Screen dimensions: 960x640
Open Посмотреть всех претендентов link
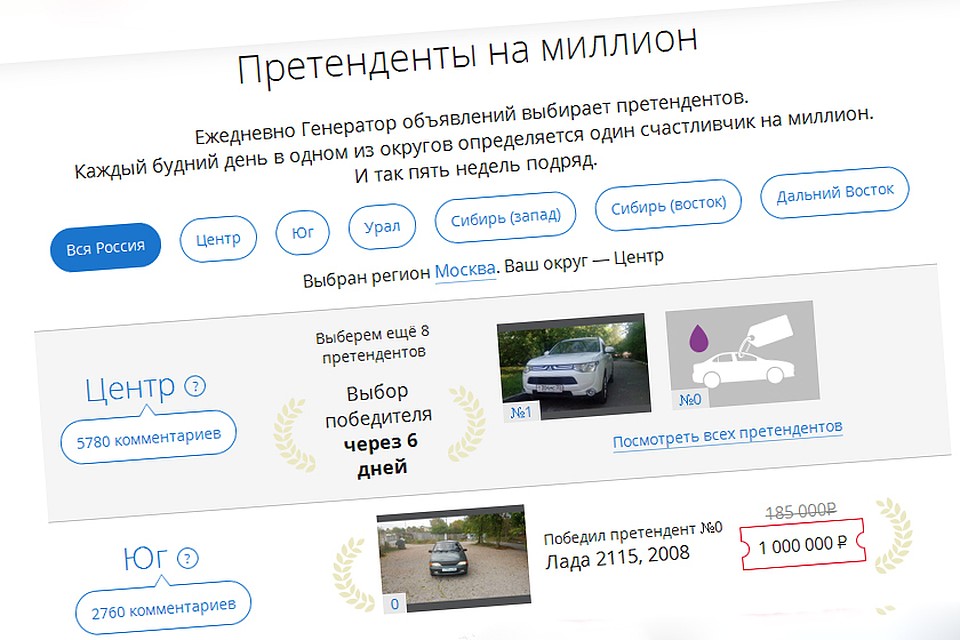728,434
